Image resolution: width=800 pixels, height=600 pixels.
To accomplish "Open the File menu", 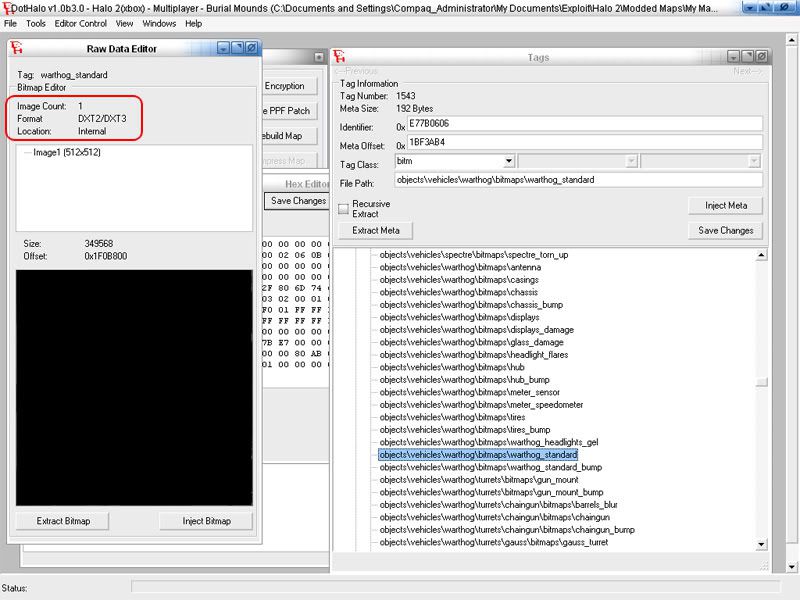I will (10, 23).
